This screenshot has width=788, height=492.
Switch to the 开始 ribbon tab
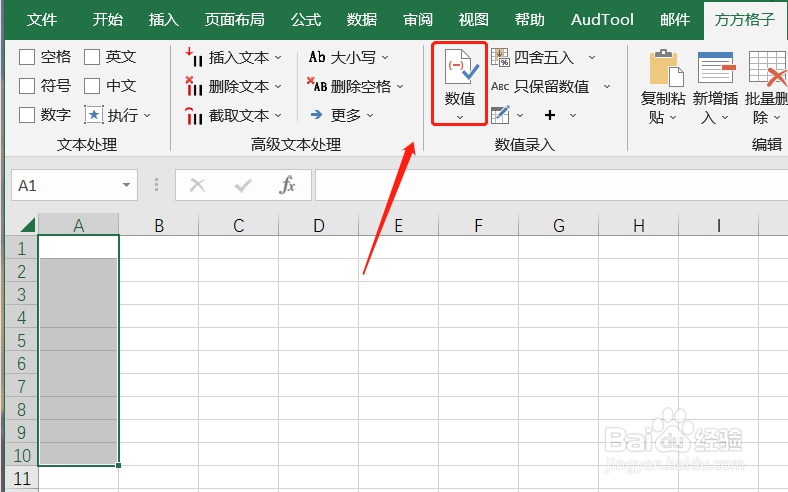pos(108,20)
